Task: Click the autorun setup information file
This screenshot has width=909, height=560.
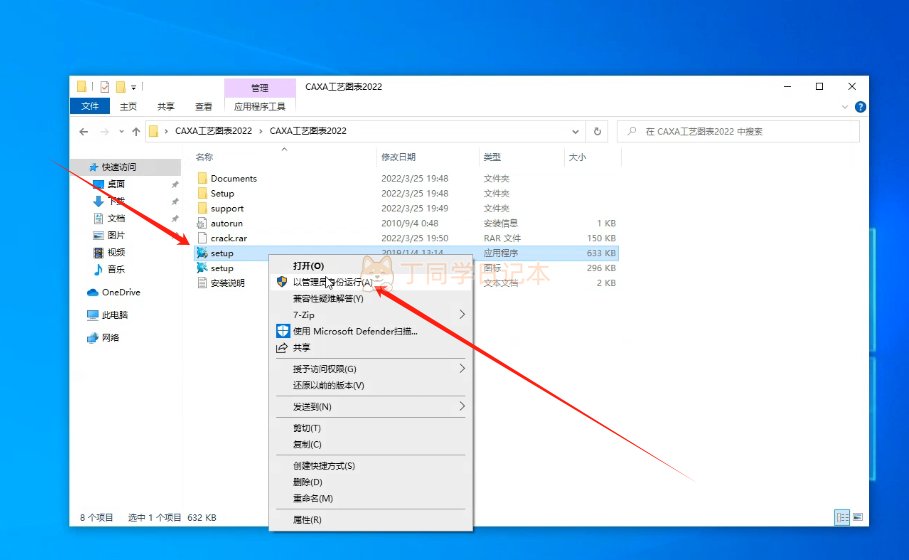Action: click(x=226, y=223)
